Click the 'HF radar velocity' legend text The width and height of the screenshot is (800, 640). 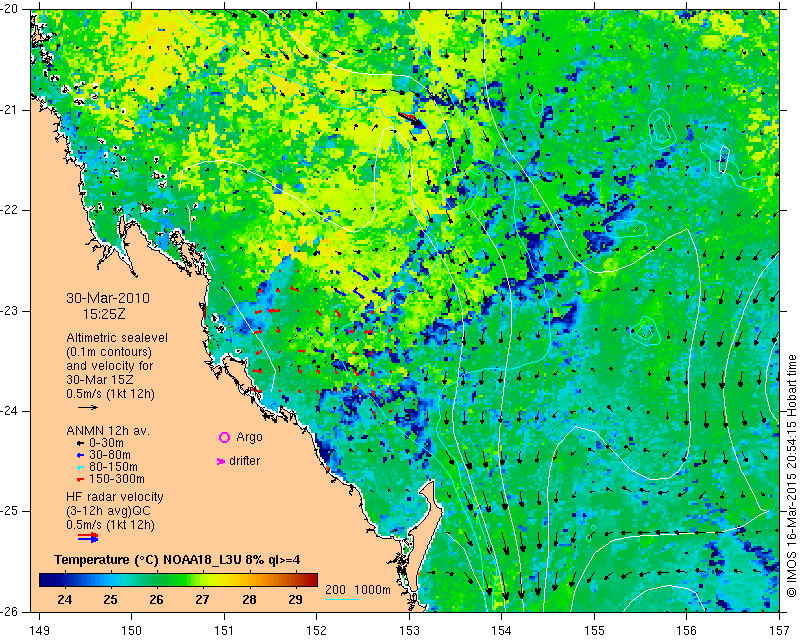coord(115,497)
